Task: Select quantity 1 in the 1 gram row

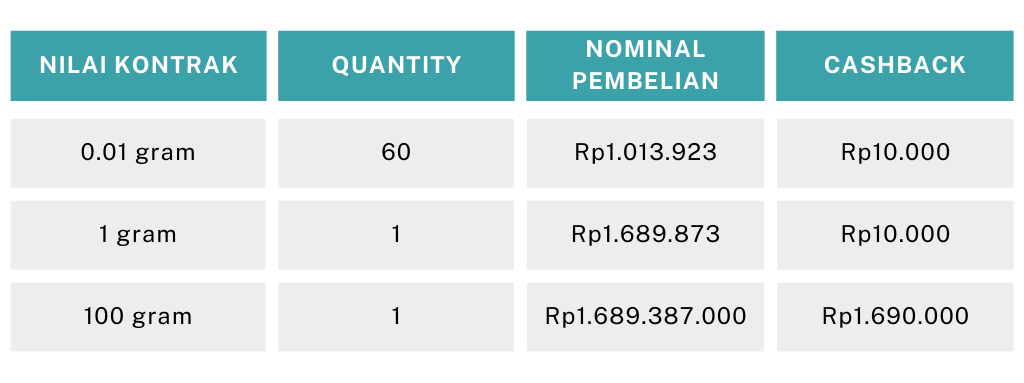Action: 396,235
